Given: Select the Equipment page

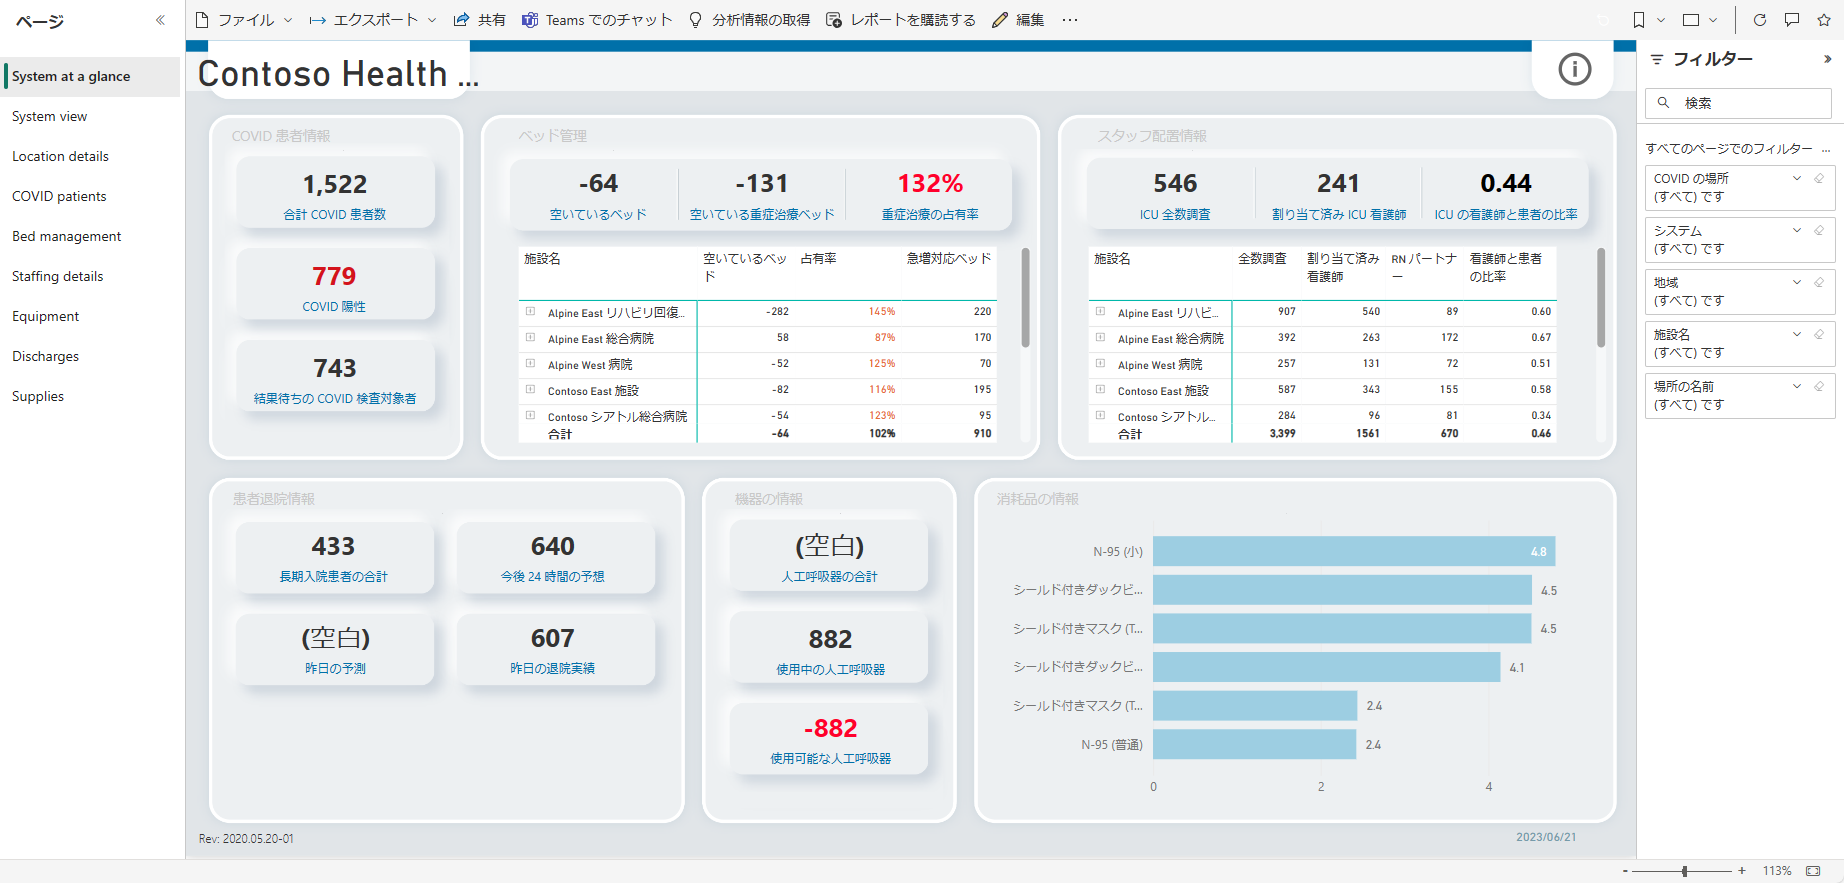Looking at the screenshot, I should click(x=90, y=316).
